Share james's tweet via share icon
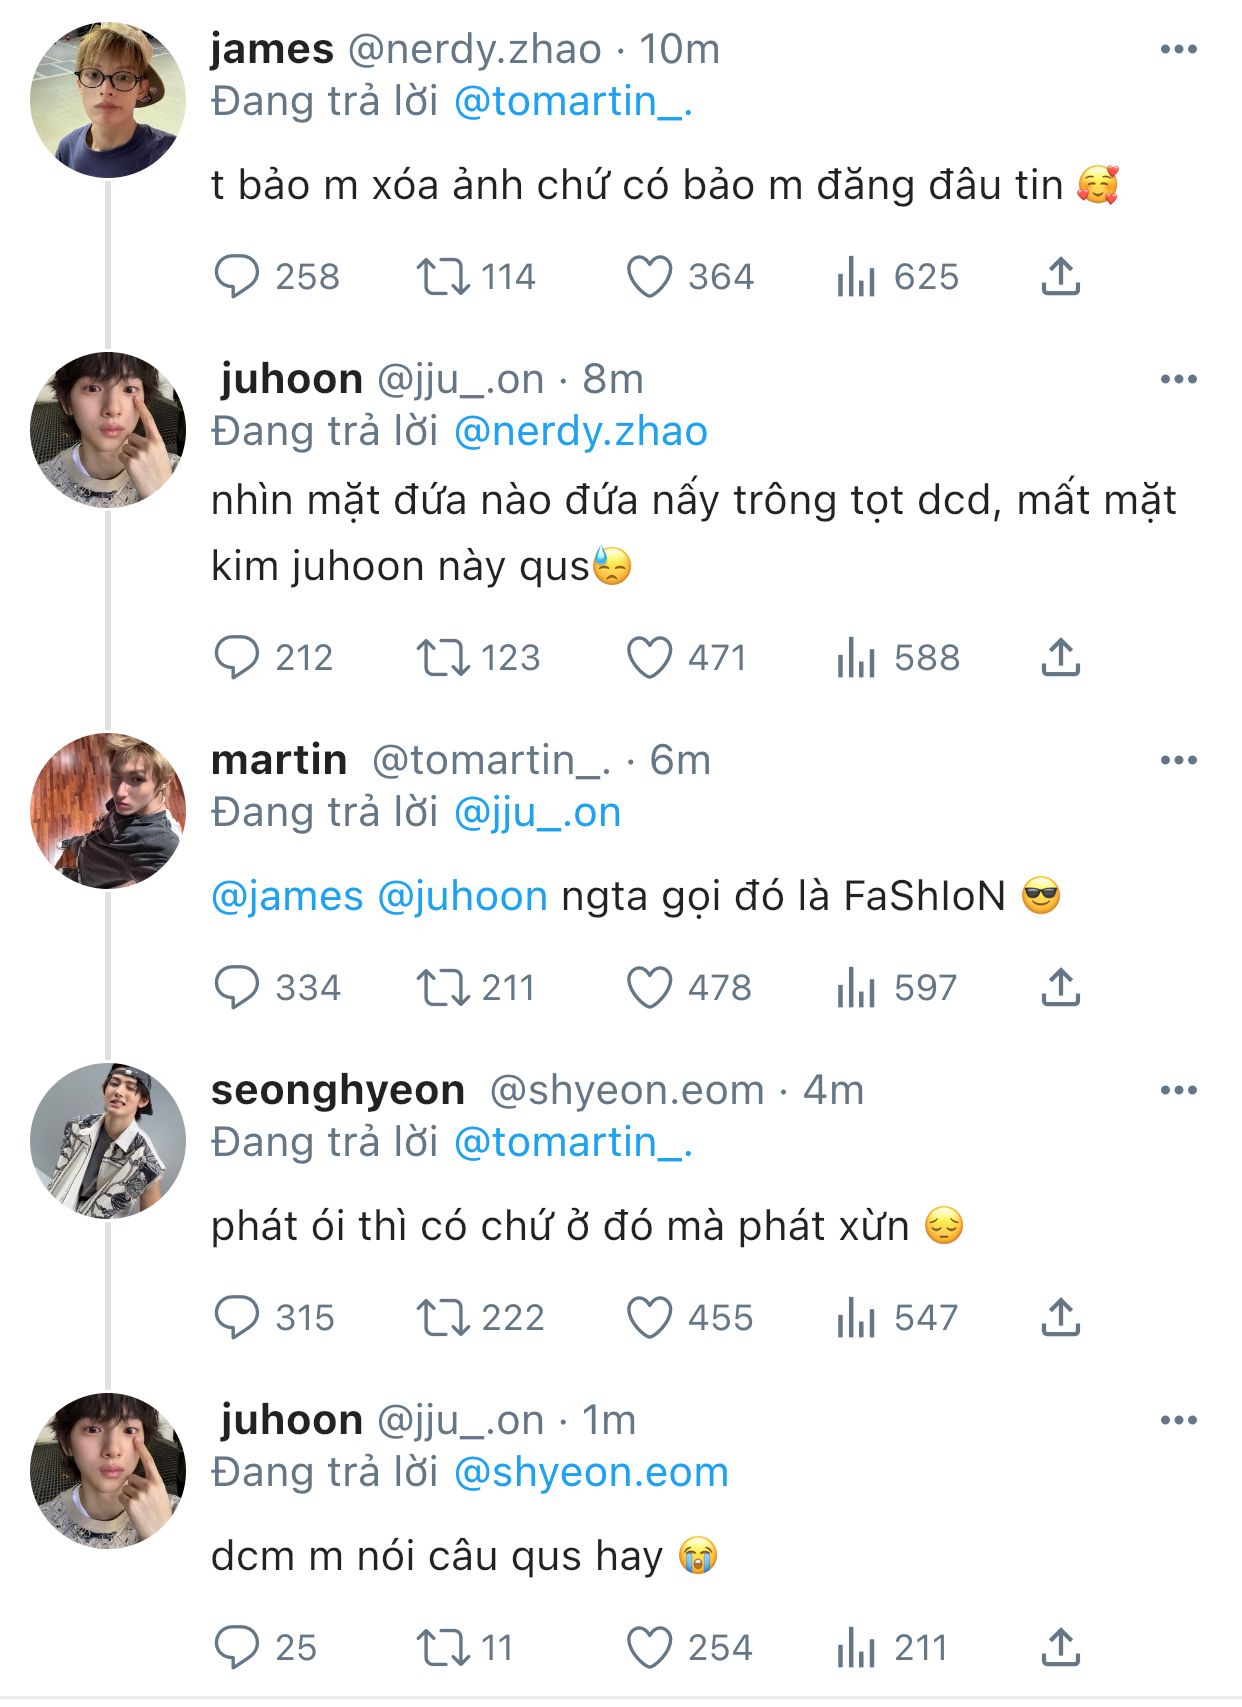Viewport: 1242px width, 1707px height. click(x=1060, y=277)
